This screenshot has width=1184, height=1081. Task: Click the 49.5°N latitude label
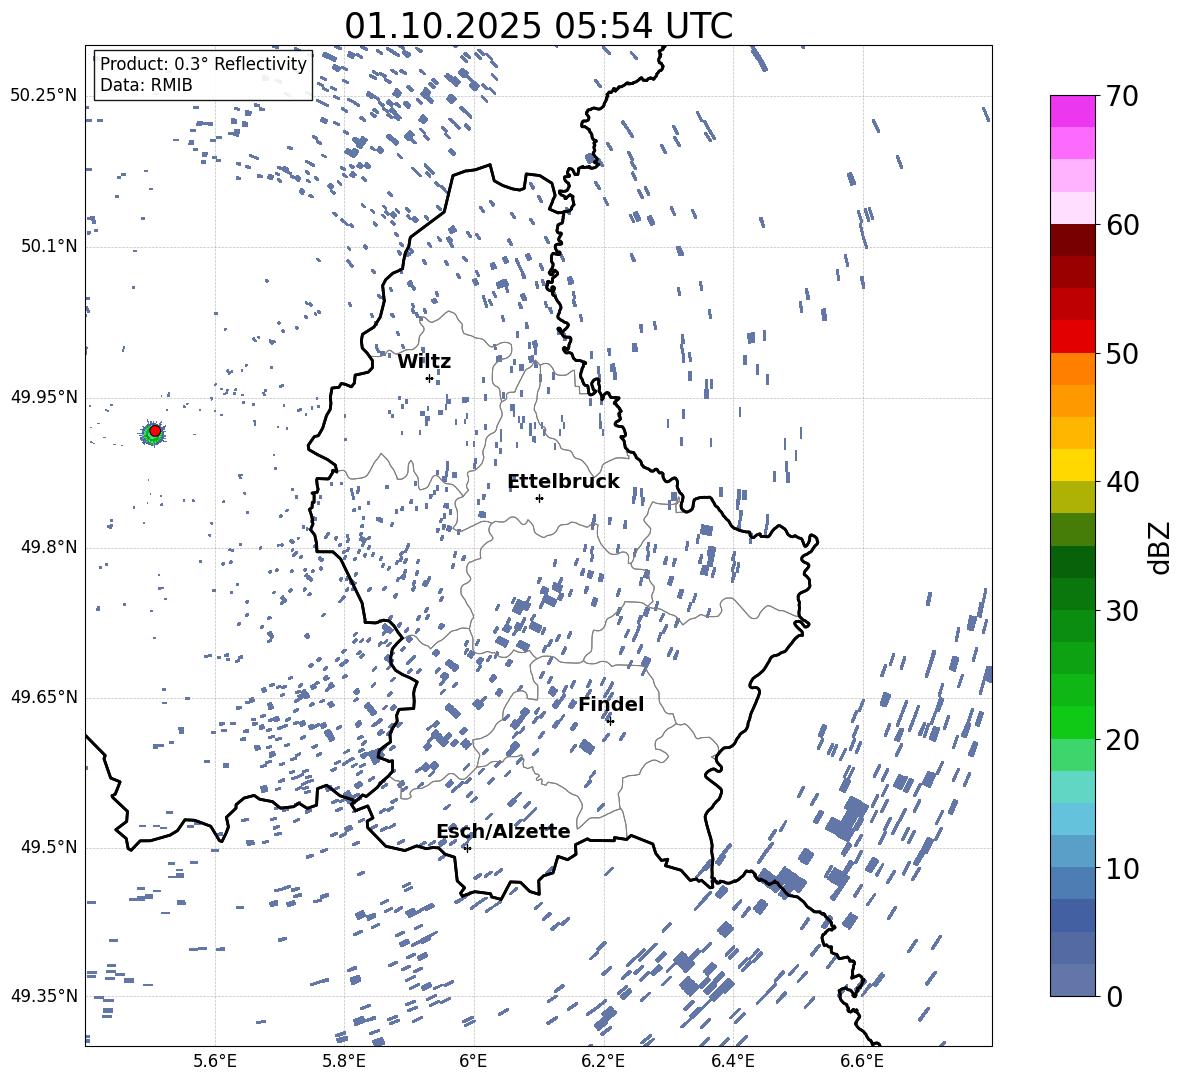click(x=49, y=847)
